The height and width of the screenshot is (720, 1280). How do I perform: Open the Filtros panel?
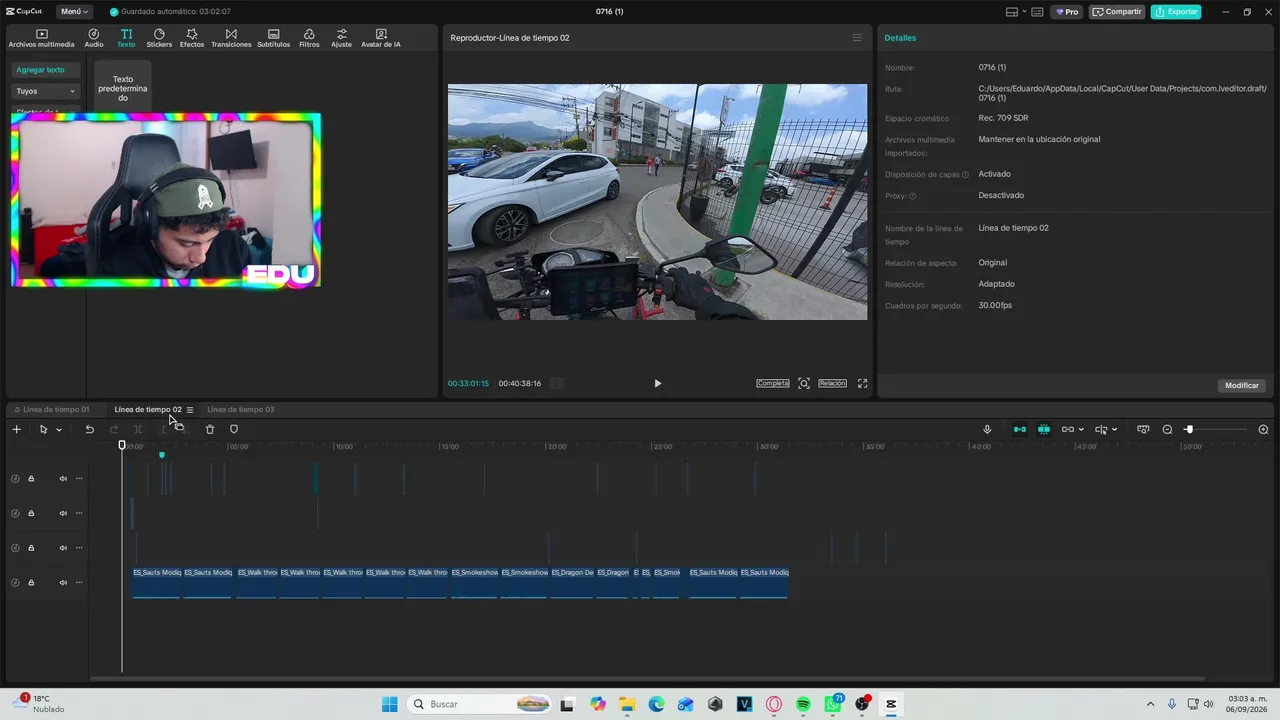click(309, 38)
